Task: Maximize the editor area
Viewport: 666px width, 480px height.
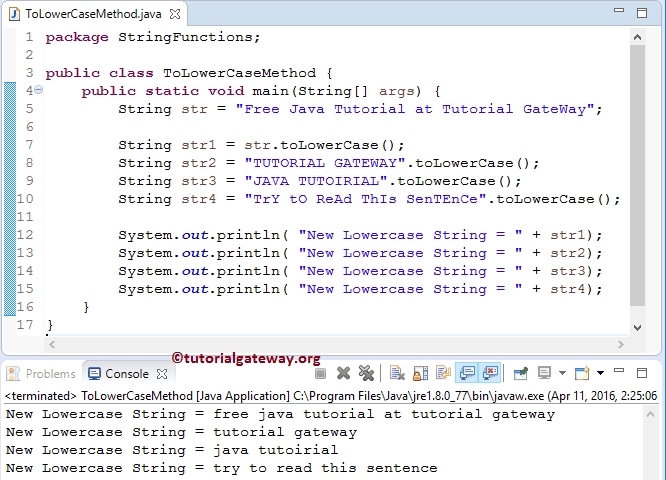Action: tap(642, 13)
